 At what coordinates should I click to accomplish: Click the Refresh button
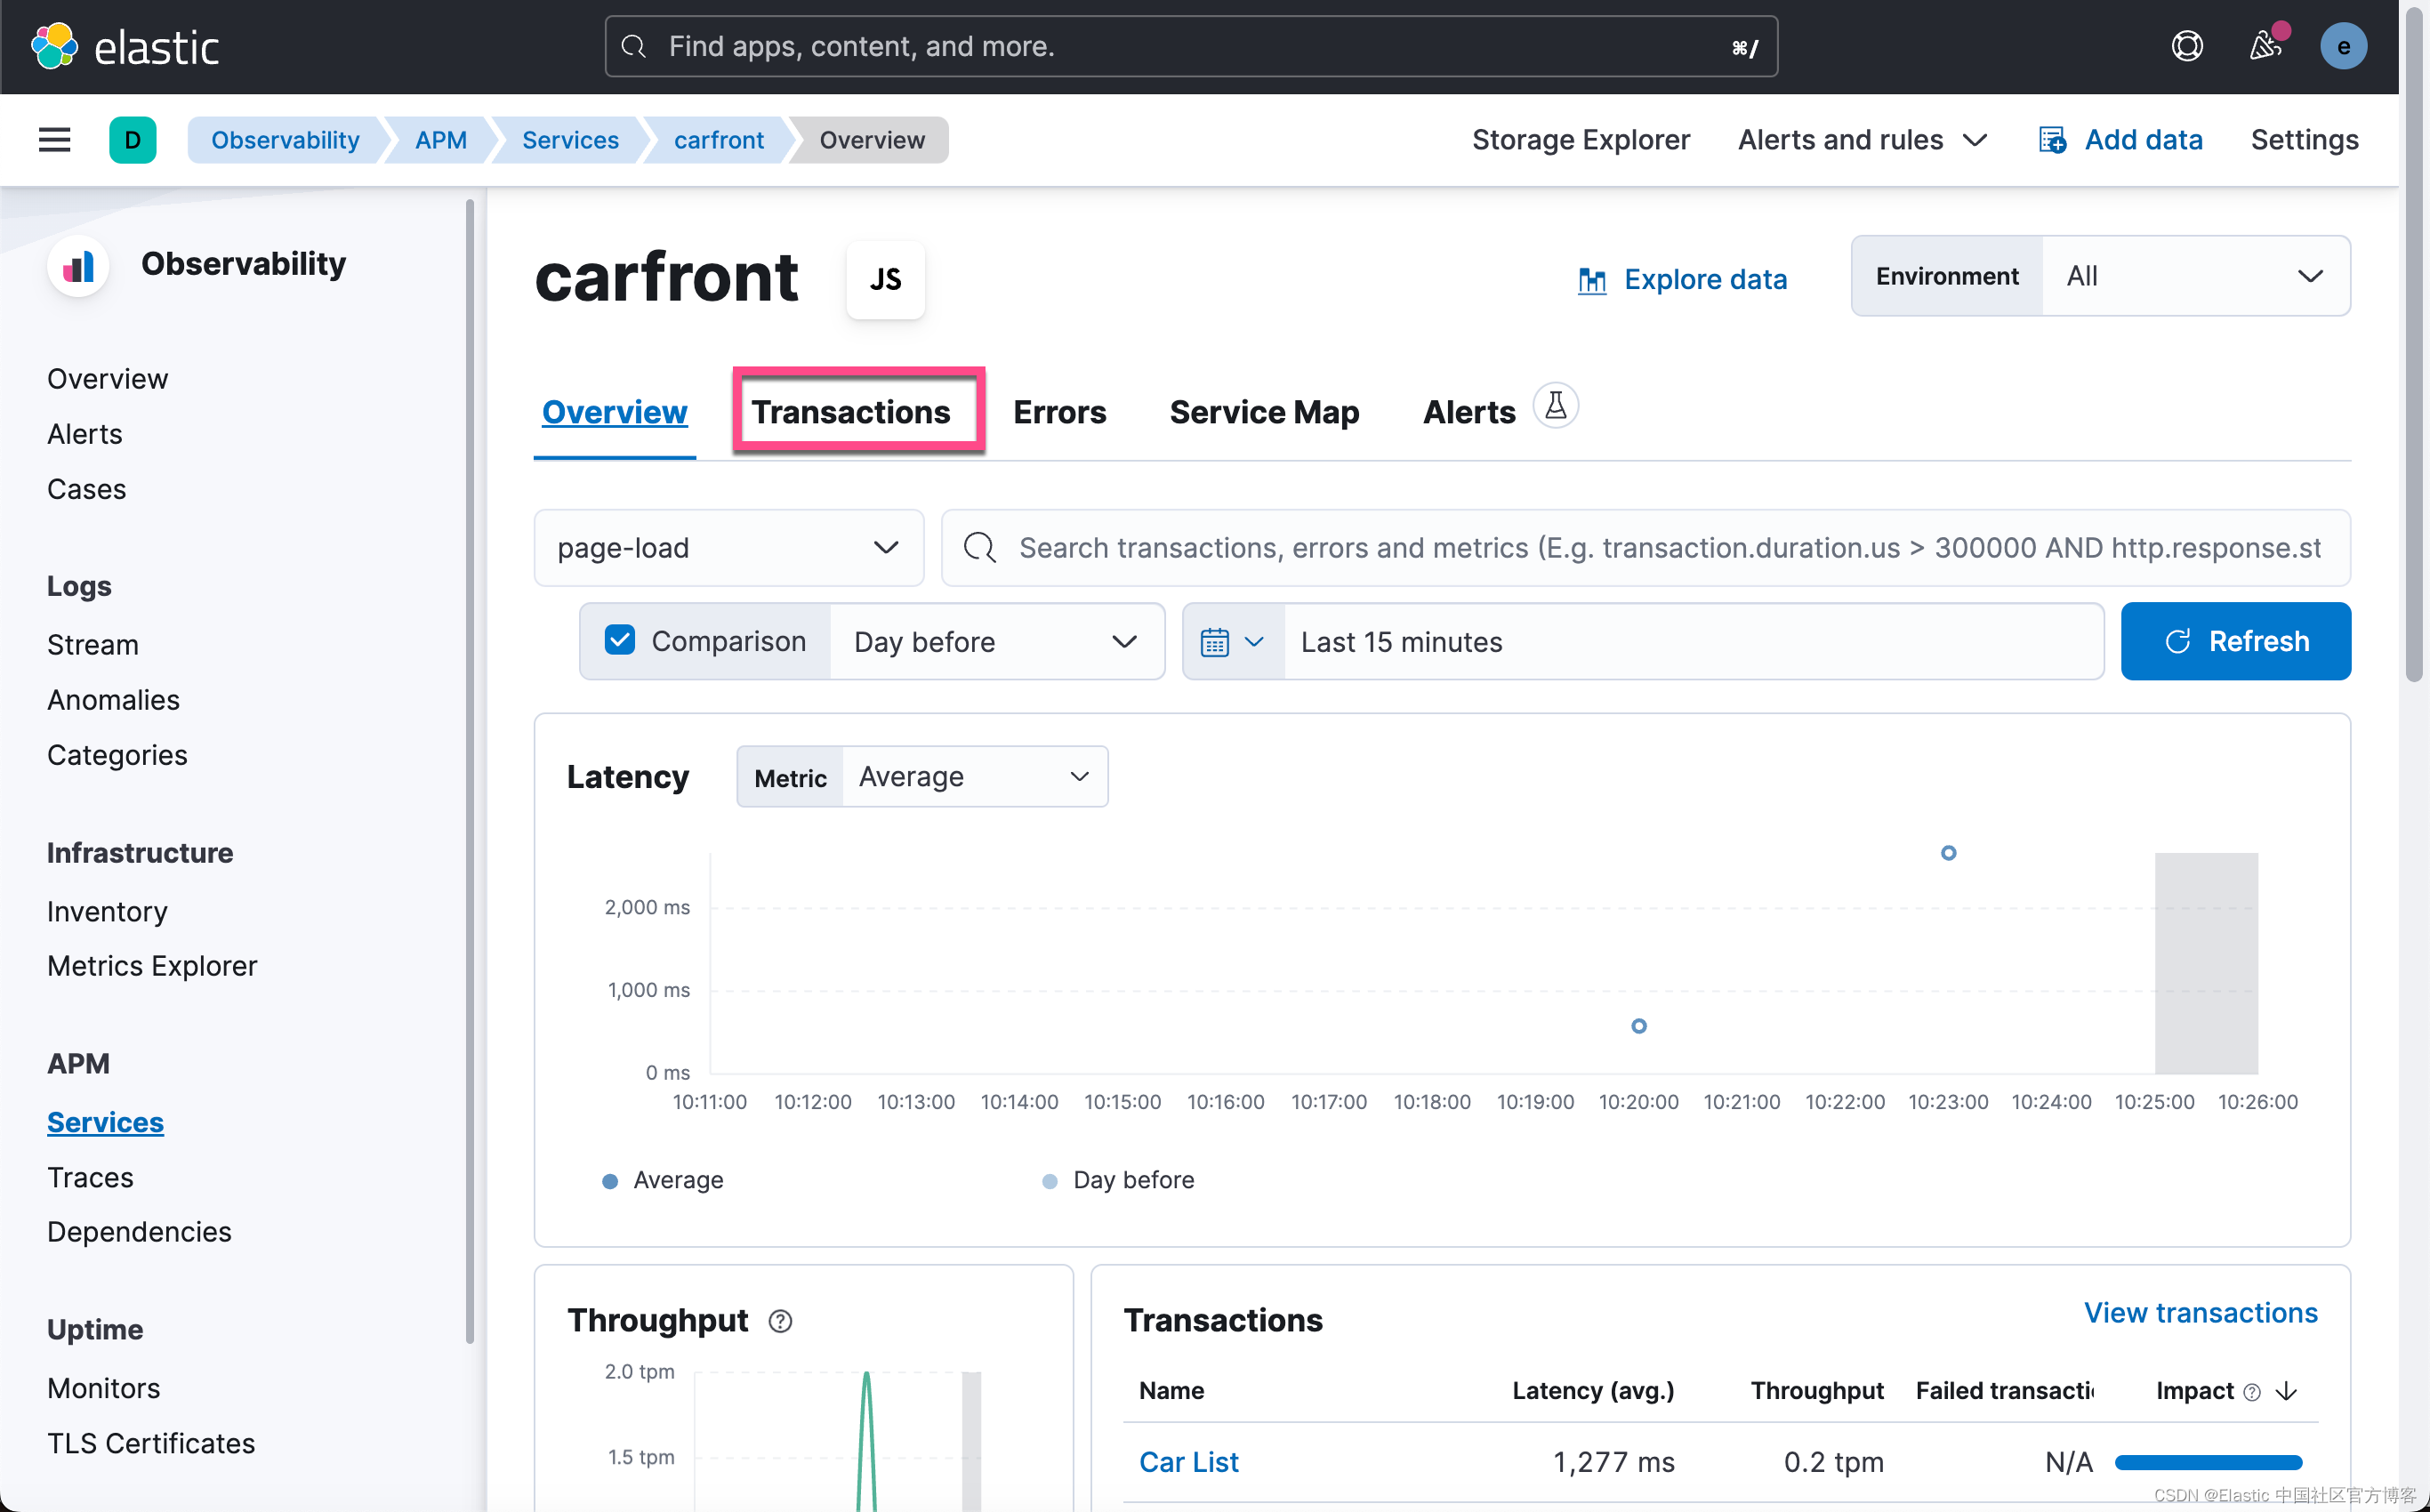(x=2235, y=642)
